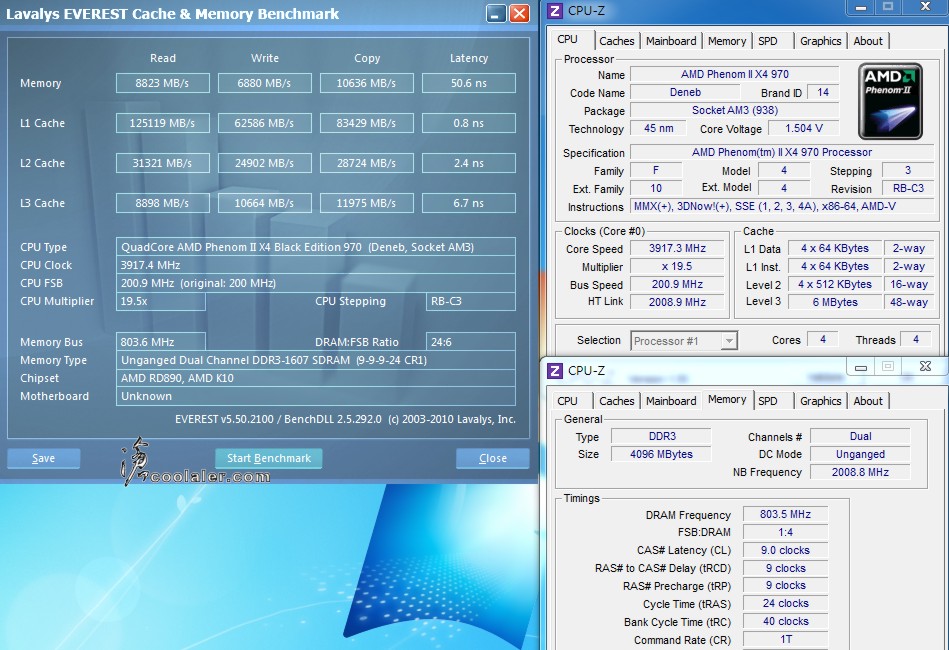Click Motherboard value Unknown
The height and width of the screenshot is (650, 949).
[x=316, y=396]
